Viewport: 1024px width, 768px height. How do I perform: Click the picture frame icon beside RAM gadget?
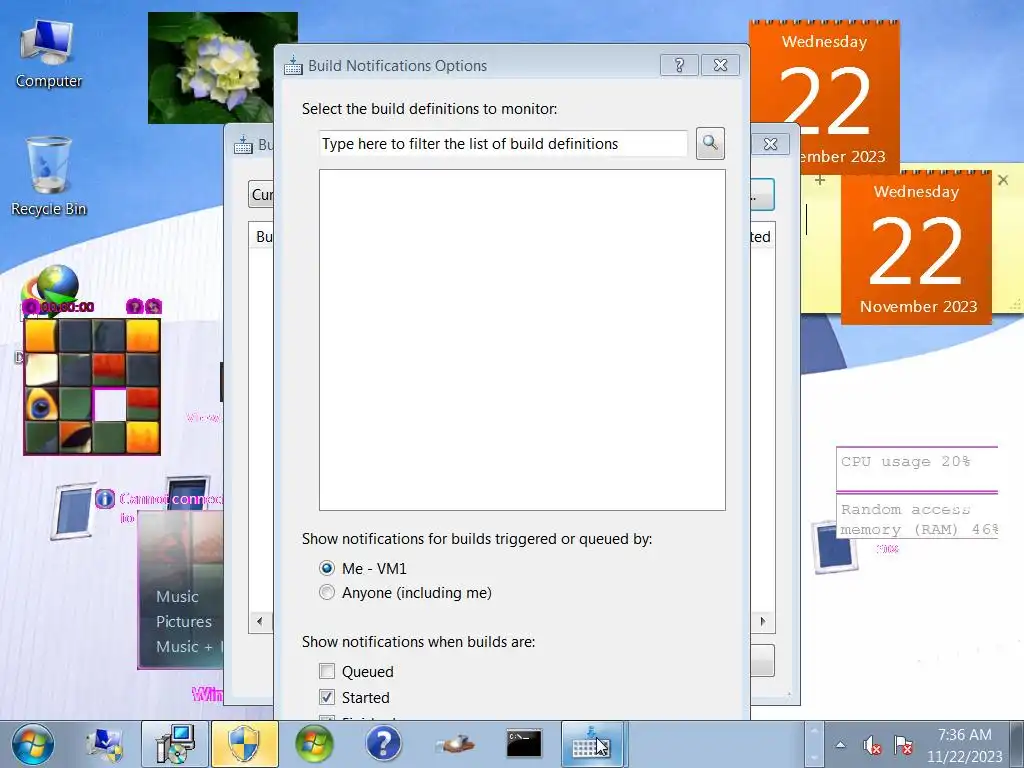[835, 546]
